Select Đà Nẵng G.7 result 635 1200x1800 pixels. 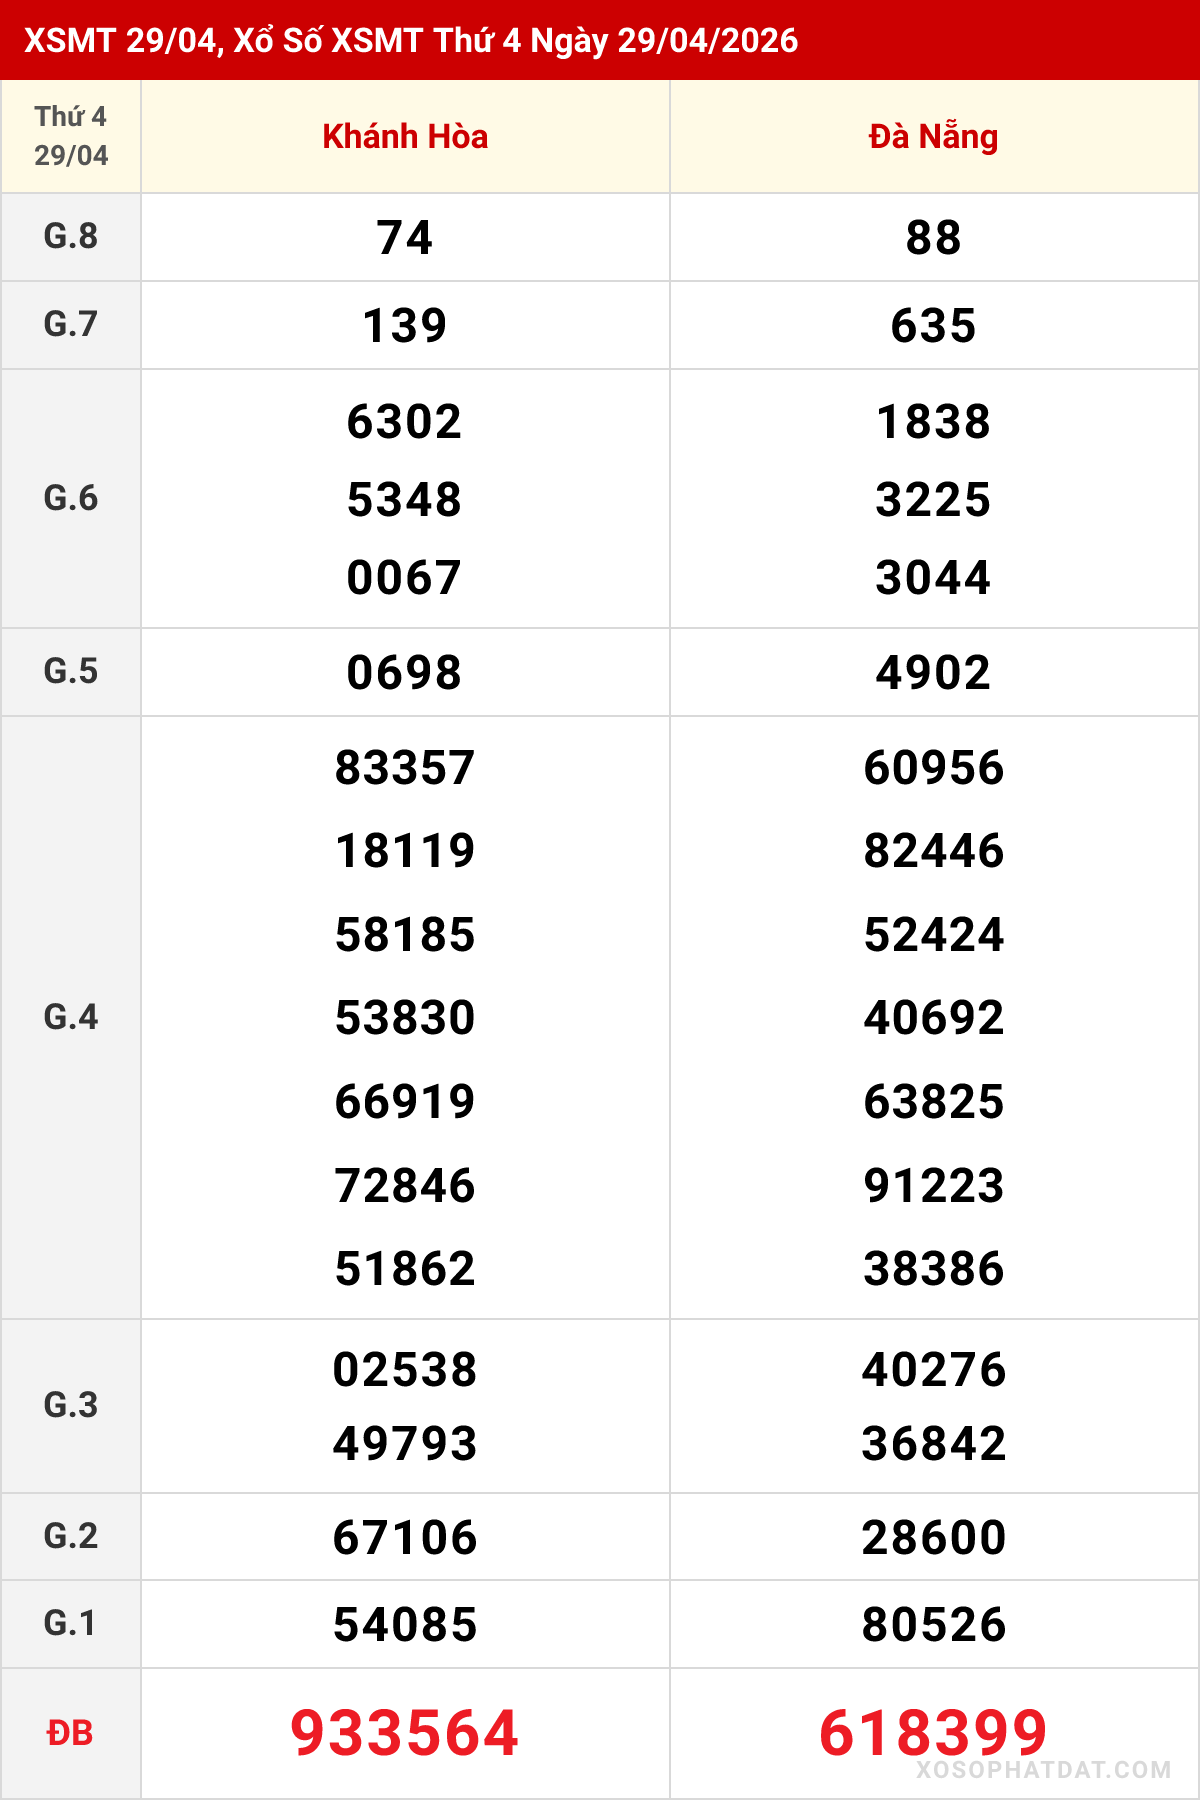pyautogui.click(x=933, y=326)
